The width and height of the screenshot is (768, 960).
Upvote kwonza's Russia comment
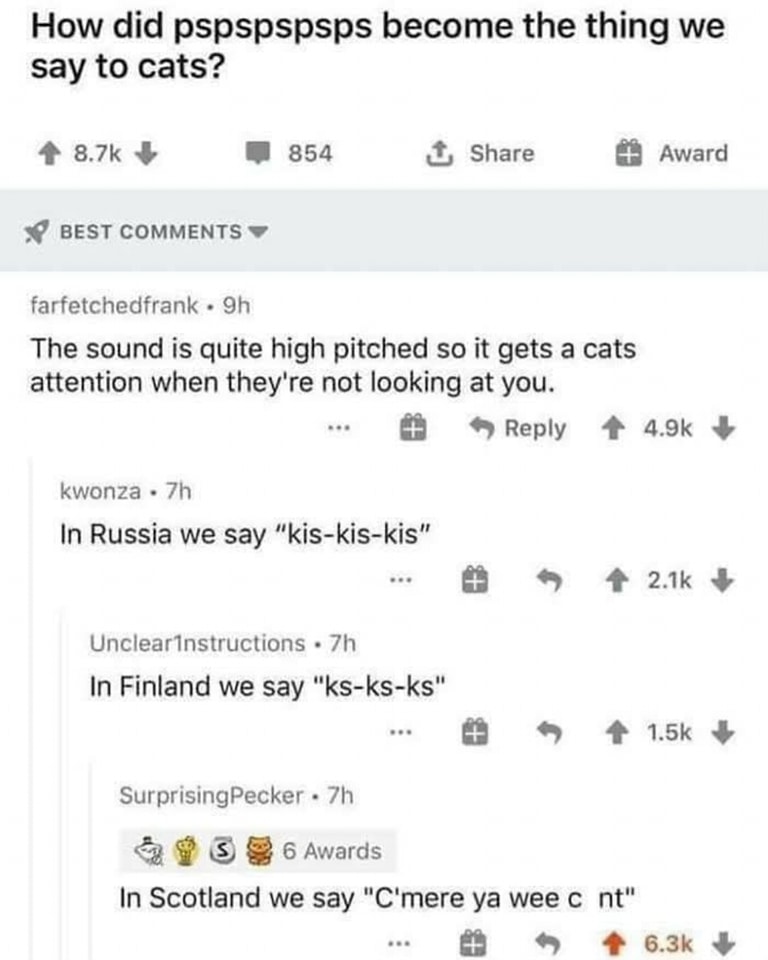pyautogui.click(x=618, y=579)
